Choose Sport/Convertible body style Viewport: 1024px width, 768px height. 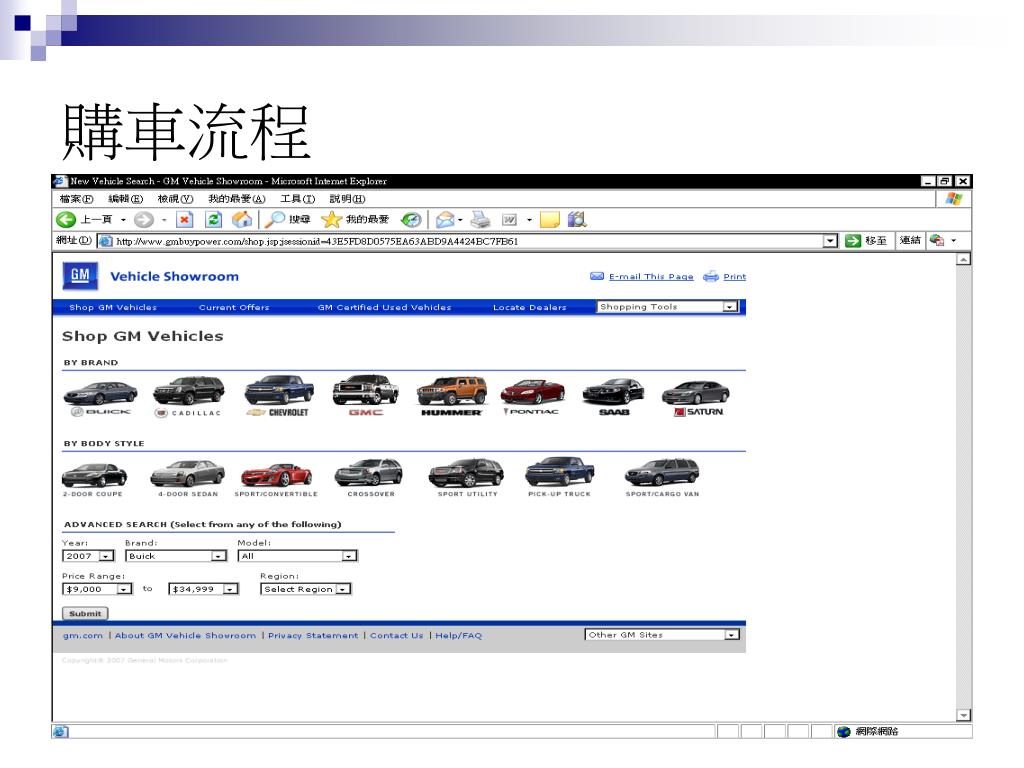276,480
